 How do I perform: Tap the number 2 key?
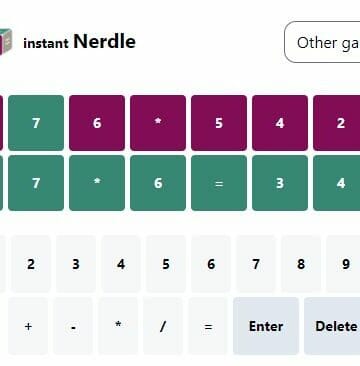[31, 264]
